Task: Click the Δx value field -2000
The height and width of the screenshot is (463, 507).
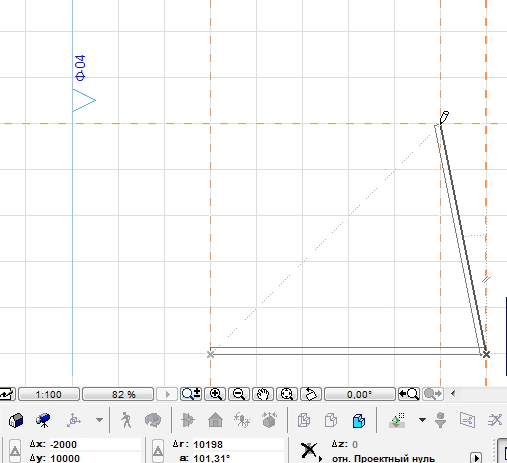Action: [95, 444]
